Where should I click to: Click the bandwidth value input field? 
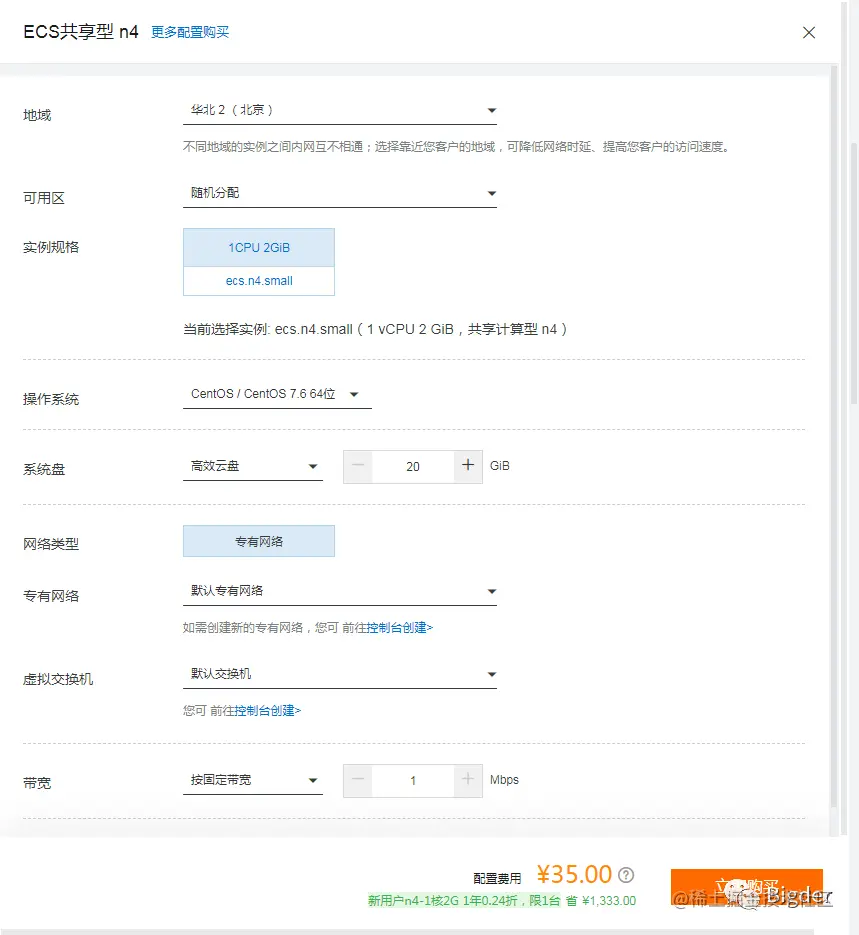[412, 780]
